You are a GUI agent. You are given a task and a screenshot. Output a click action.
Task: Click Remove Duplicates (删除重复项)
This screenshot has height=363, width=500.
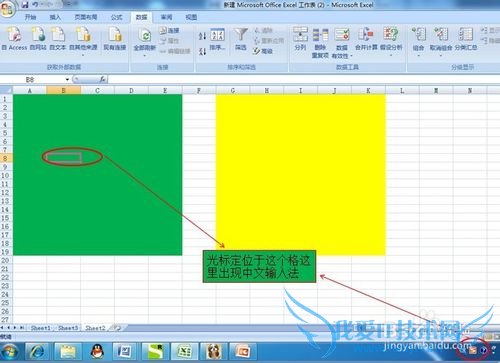tap(320, 43)
